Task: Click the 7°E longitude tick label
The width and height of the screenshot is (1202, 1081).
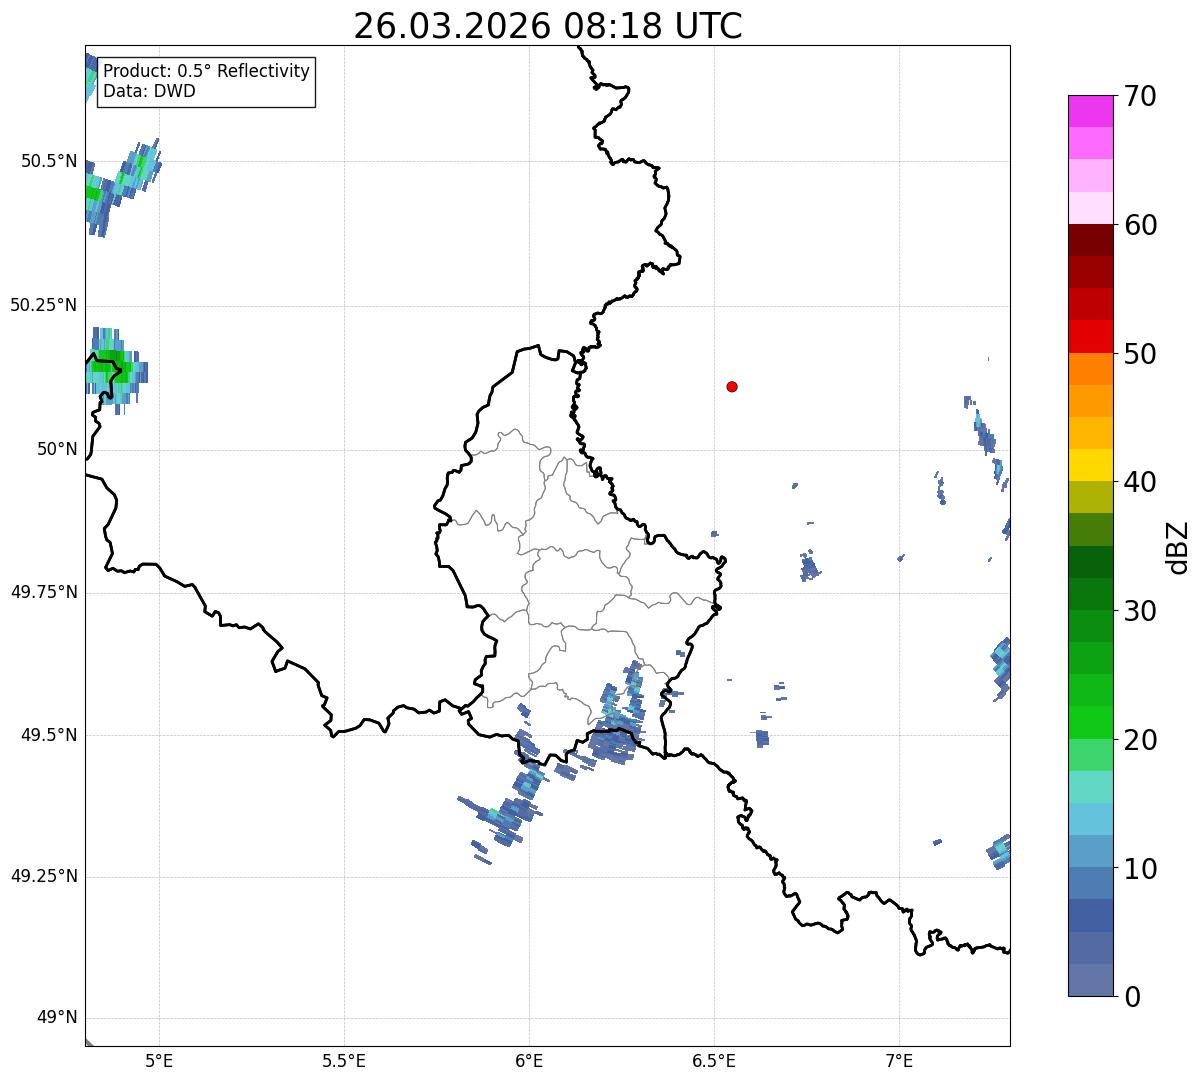Action: pyautogui.click(x=899, y=1060)
